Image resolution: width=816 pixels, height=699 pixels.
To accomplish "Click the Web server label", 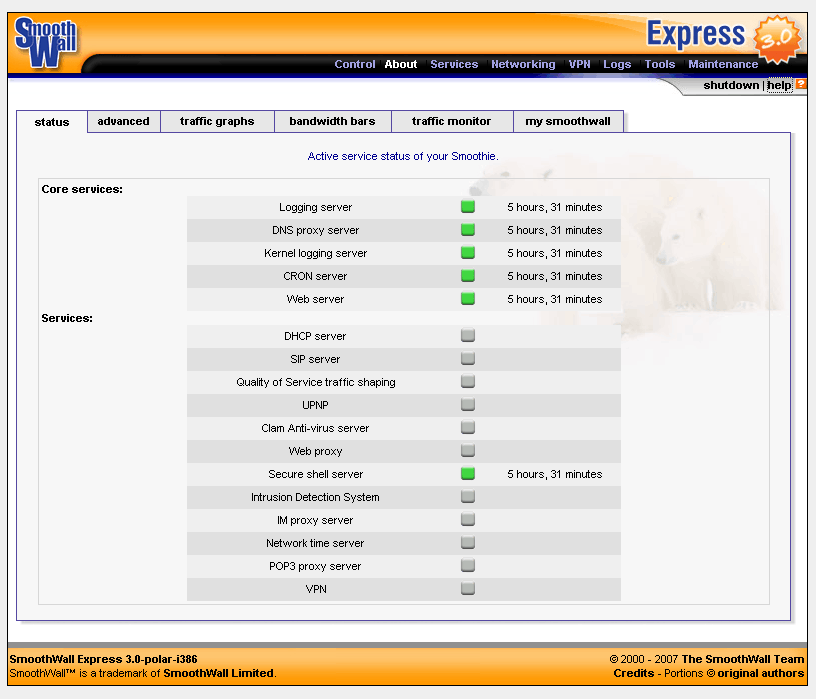I will [x=315, y=299].
